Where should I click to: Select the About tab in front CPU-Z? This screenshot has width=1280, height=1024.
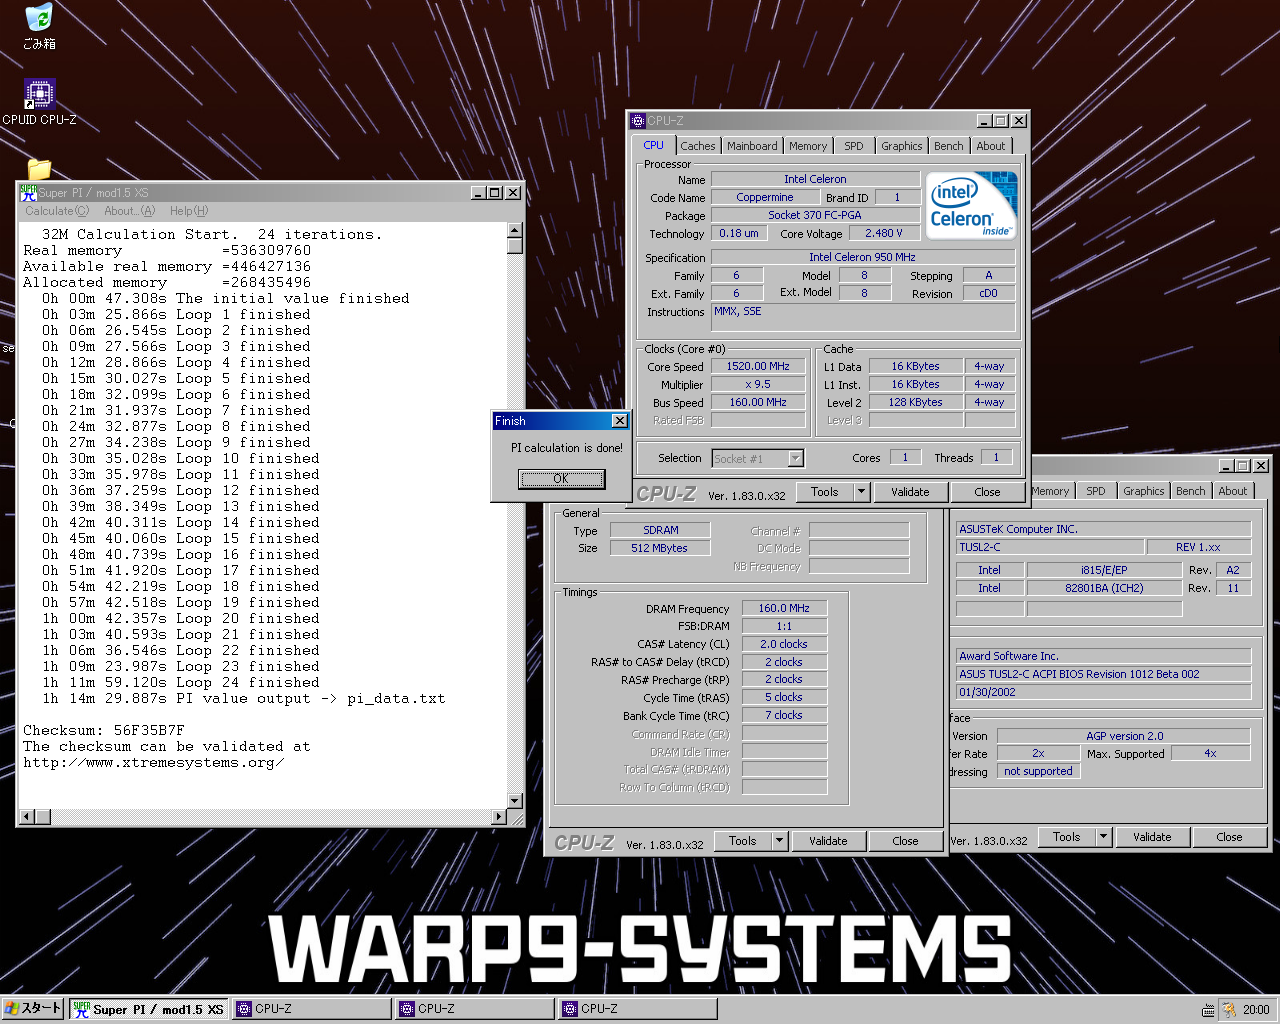click(x=991, y=146)
